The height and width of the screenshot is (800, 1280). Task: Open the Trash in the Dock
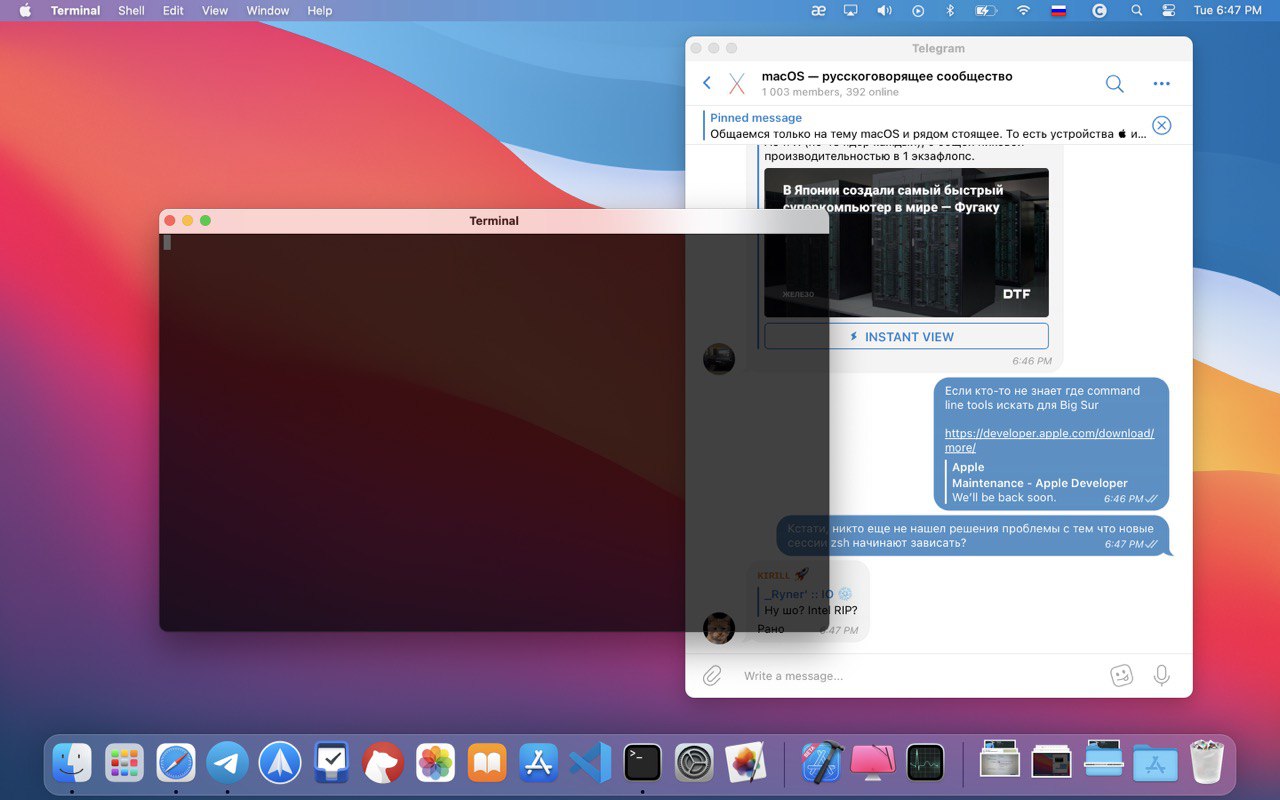tap(1207, 762)
